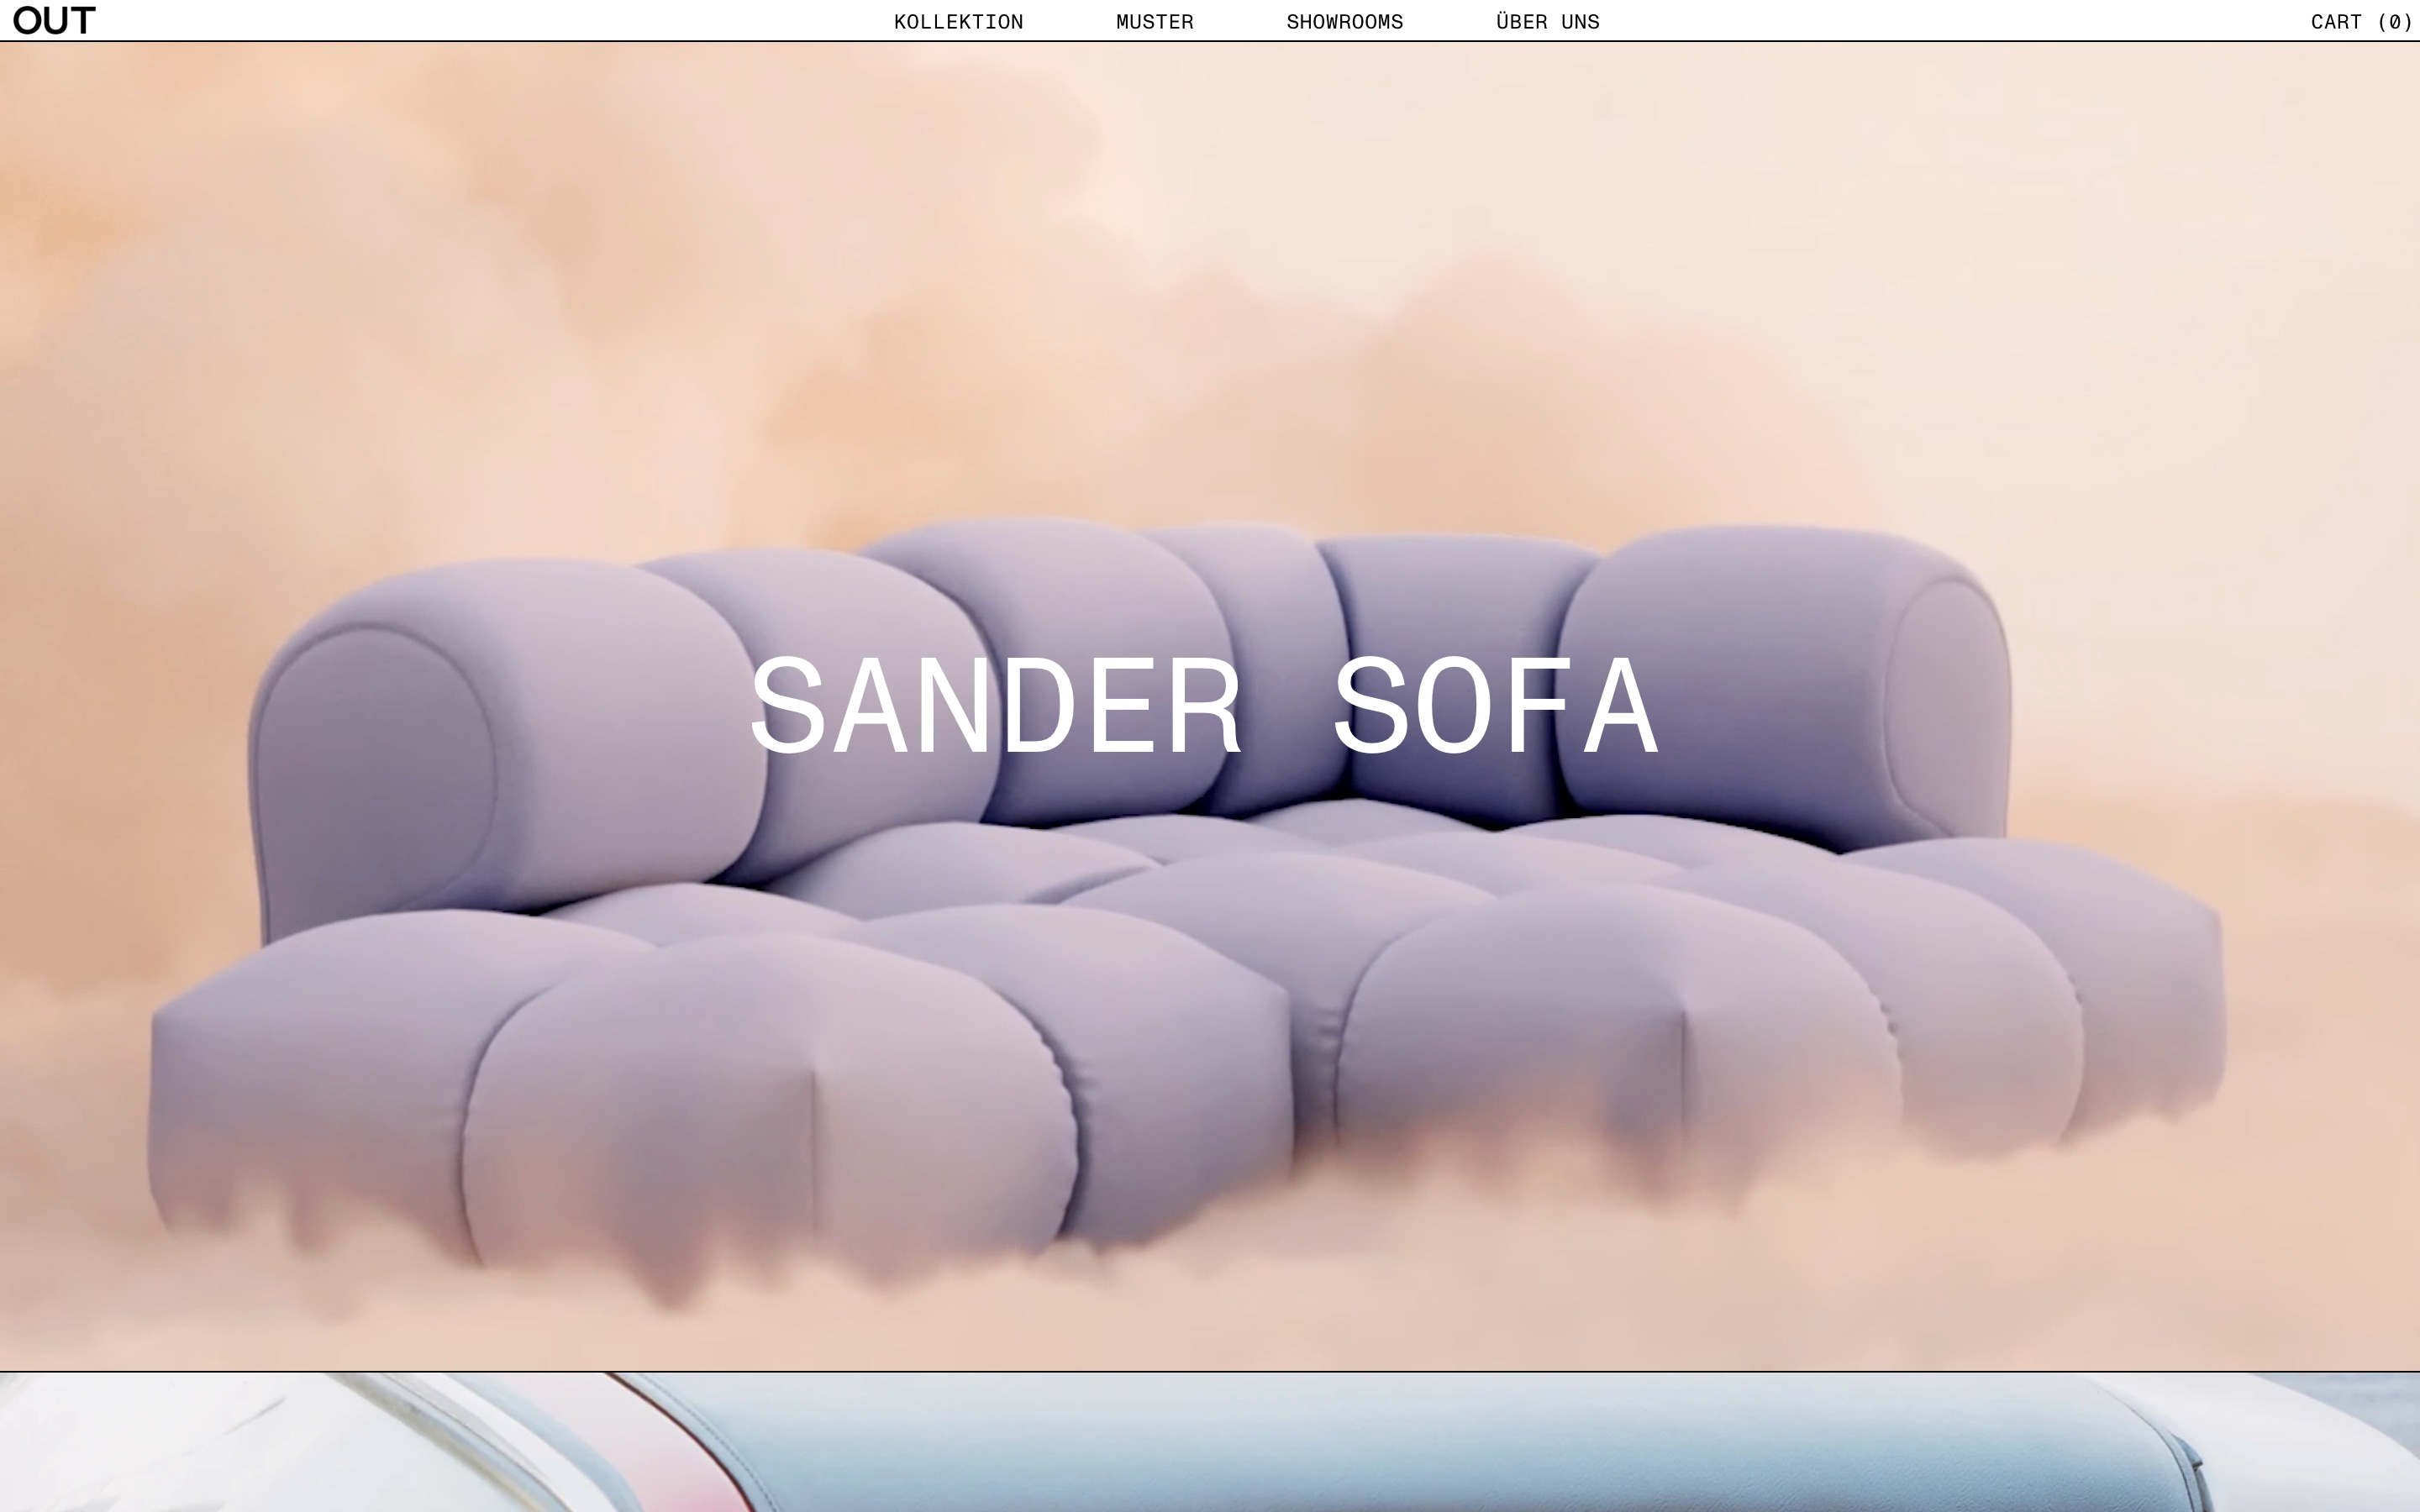
Task: Click the lilac sofa hero image
Action: [x=1200, y=950]
